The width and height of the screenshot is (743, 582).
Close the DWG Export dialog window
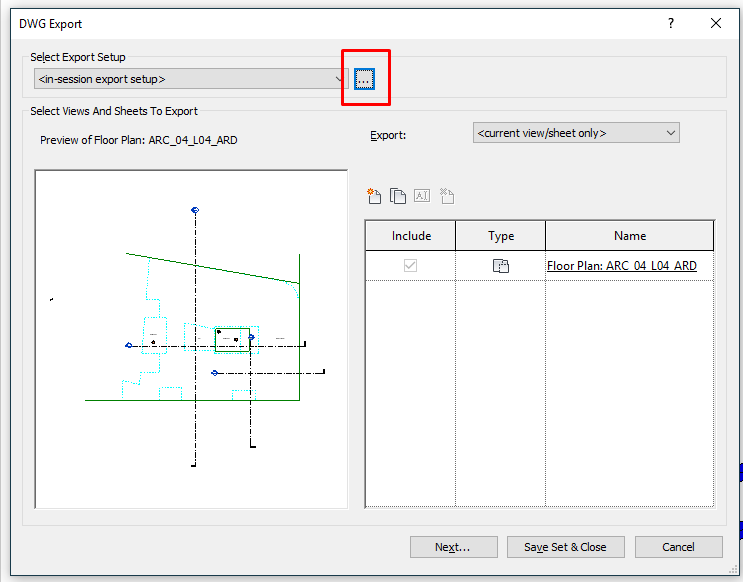pos(716,23)
